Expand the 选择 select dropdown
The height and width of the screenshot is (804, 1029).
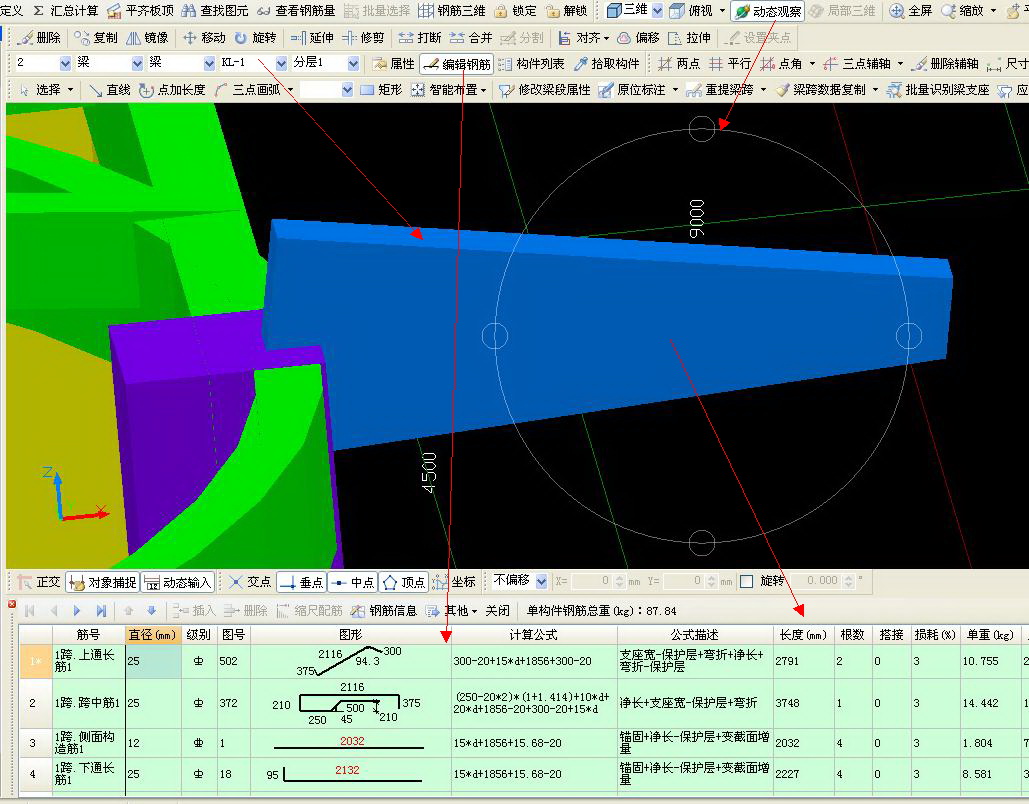[70, 90]
